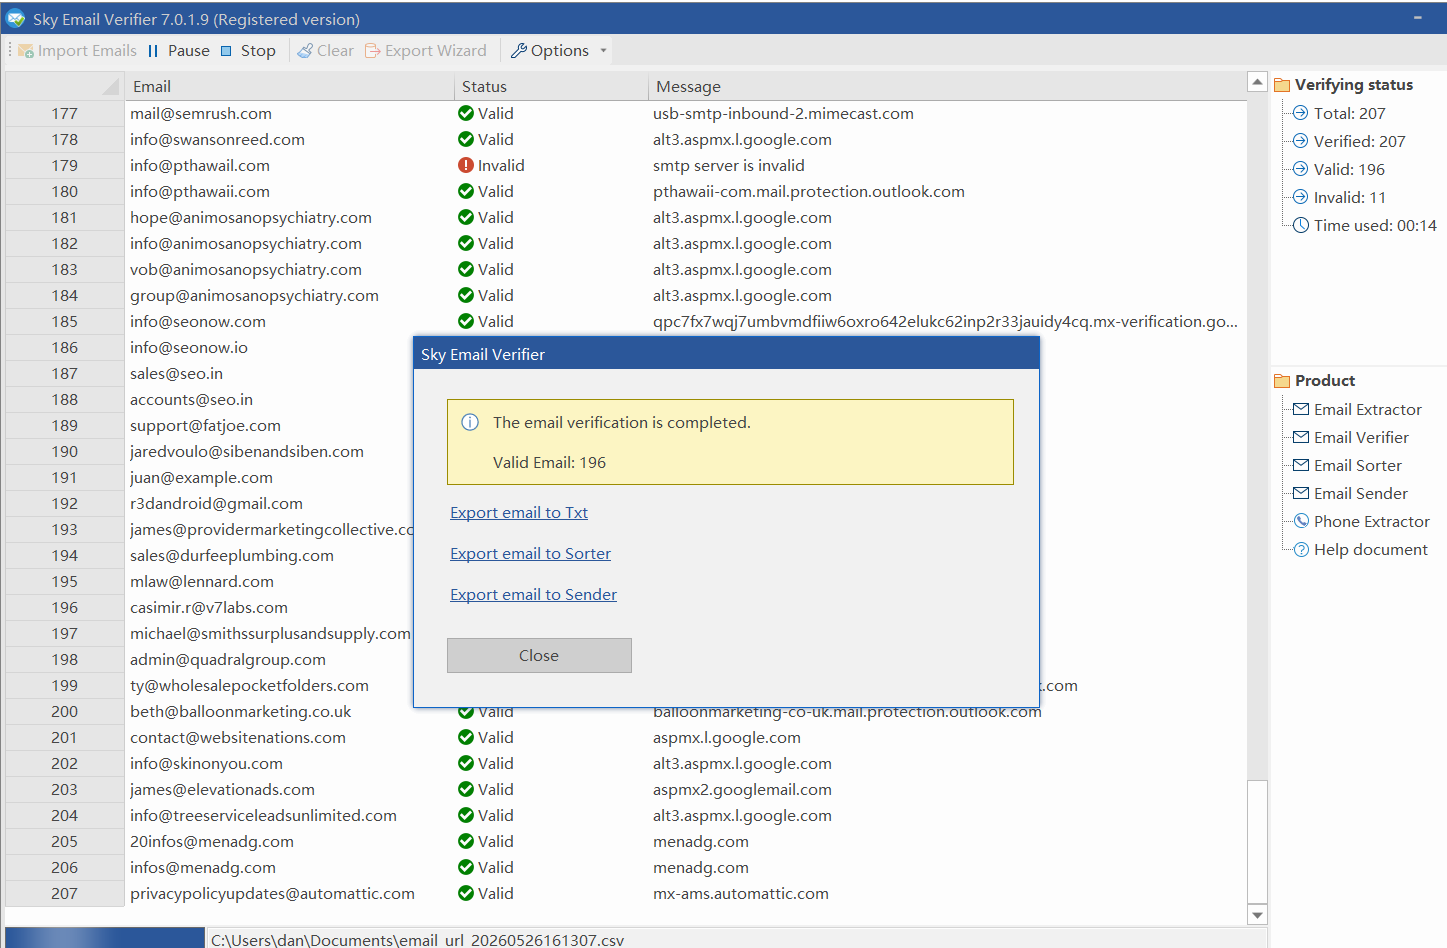Click message aspmx2.googlemail.com in row 203
The width and height of the screenshot is (1447, 948).
click(742, 790)
